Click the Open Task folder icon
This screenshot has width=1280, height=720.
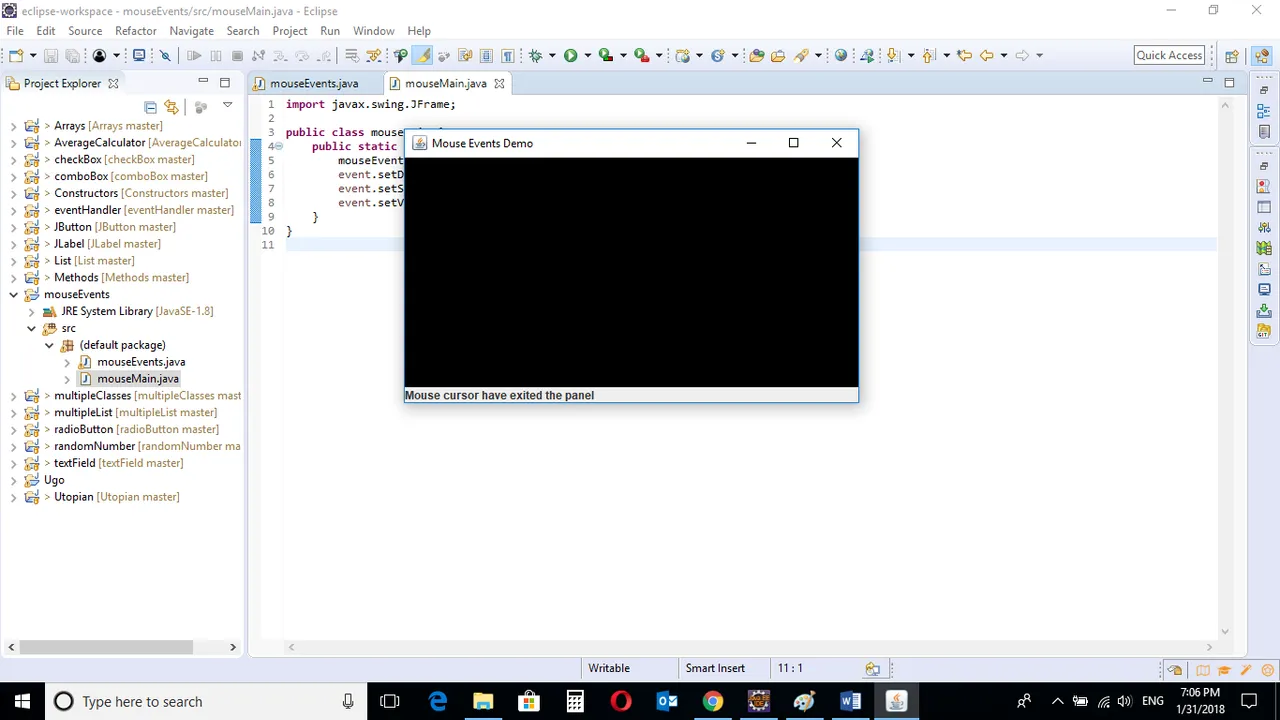coord(777,55)
